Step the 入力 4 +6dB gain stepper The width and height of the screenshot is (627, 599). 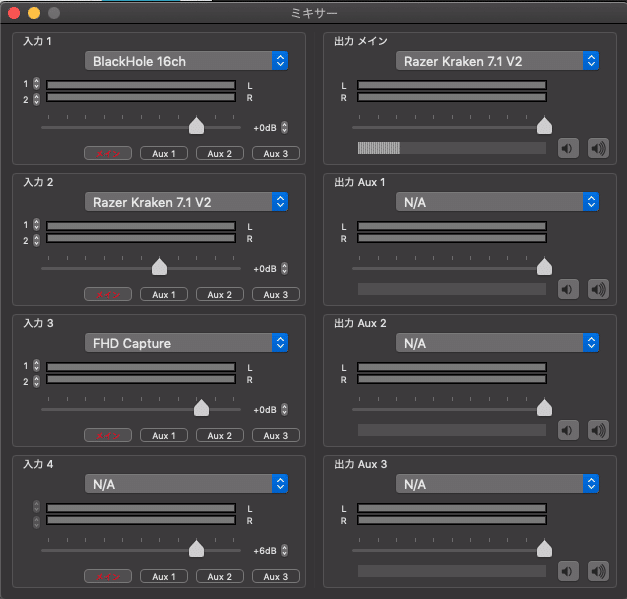point(284,551)
